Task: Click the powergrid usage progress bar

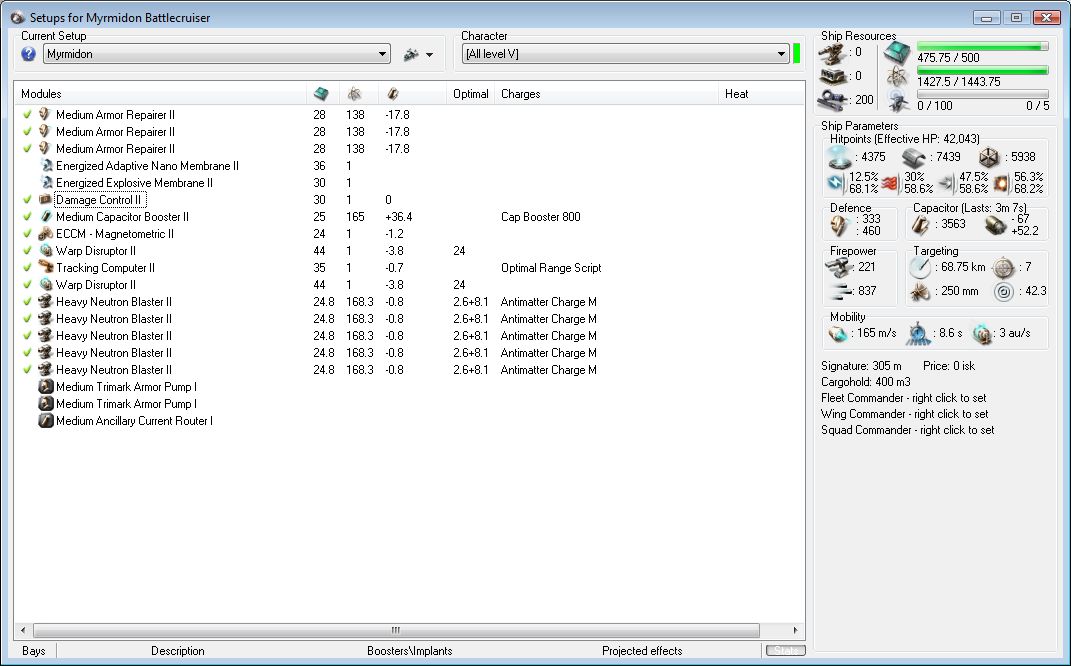Action: 982,70
